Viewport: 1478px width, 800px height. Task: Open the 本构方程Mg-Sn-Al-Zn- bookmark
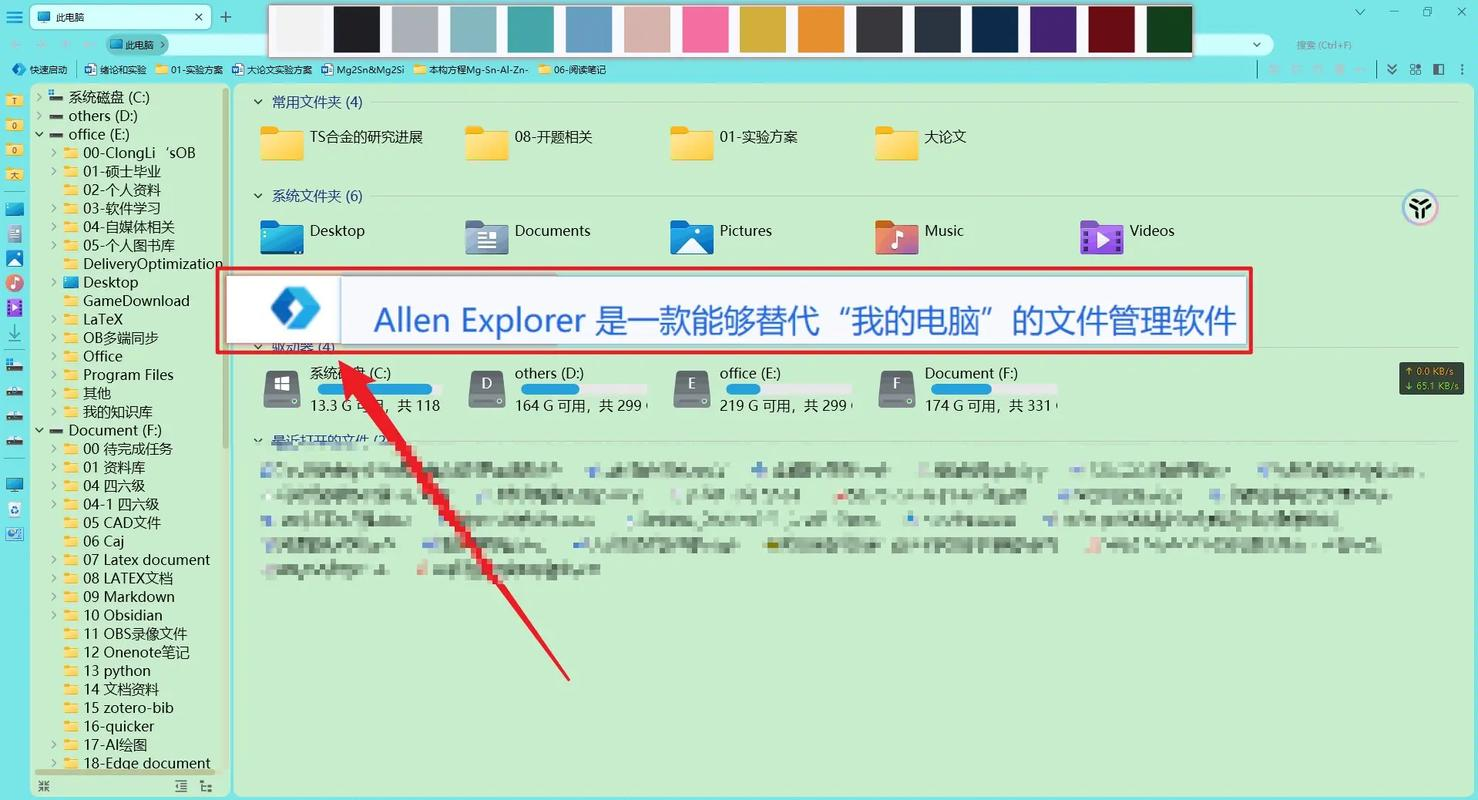tap(471, 70)
